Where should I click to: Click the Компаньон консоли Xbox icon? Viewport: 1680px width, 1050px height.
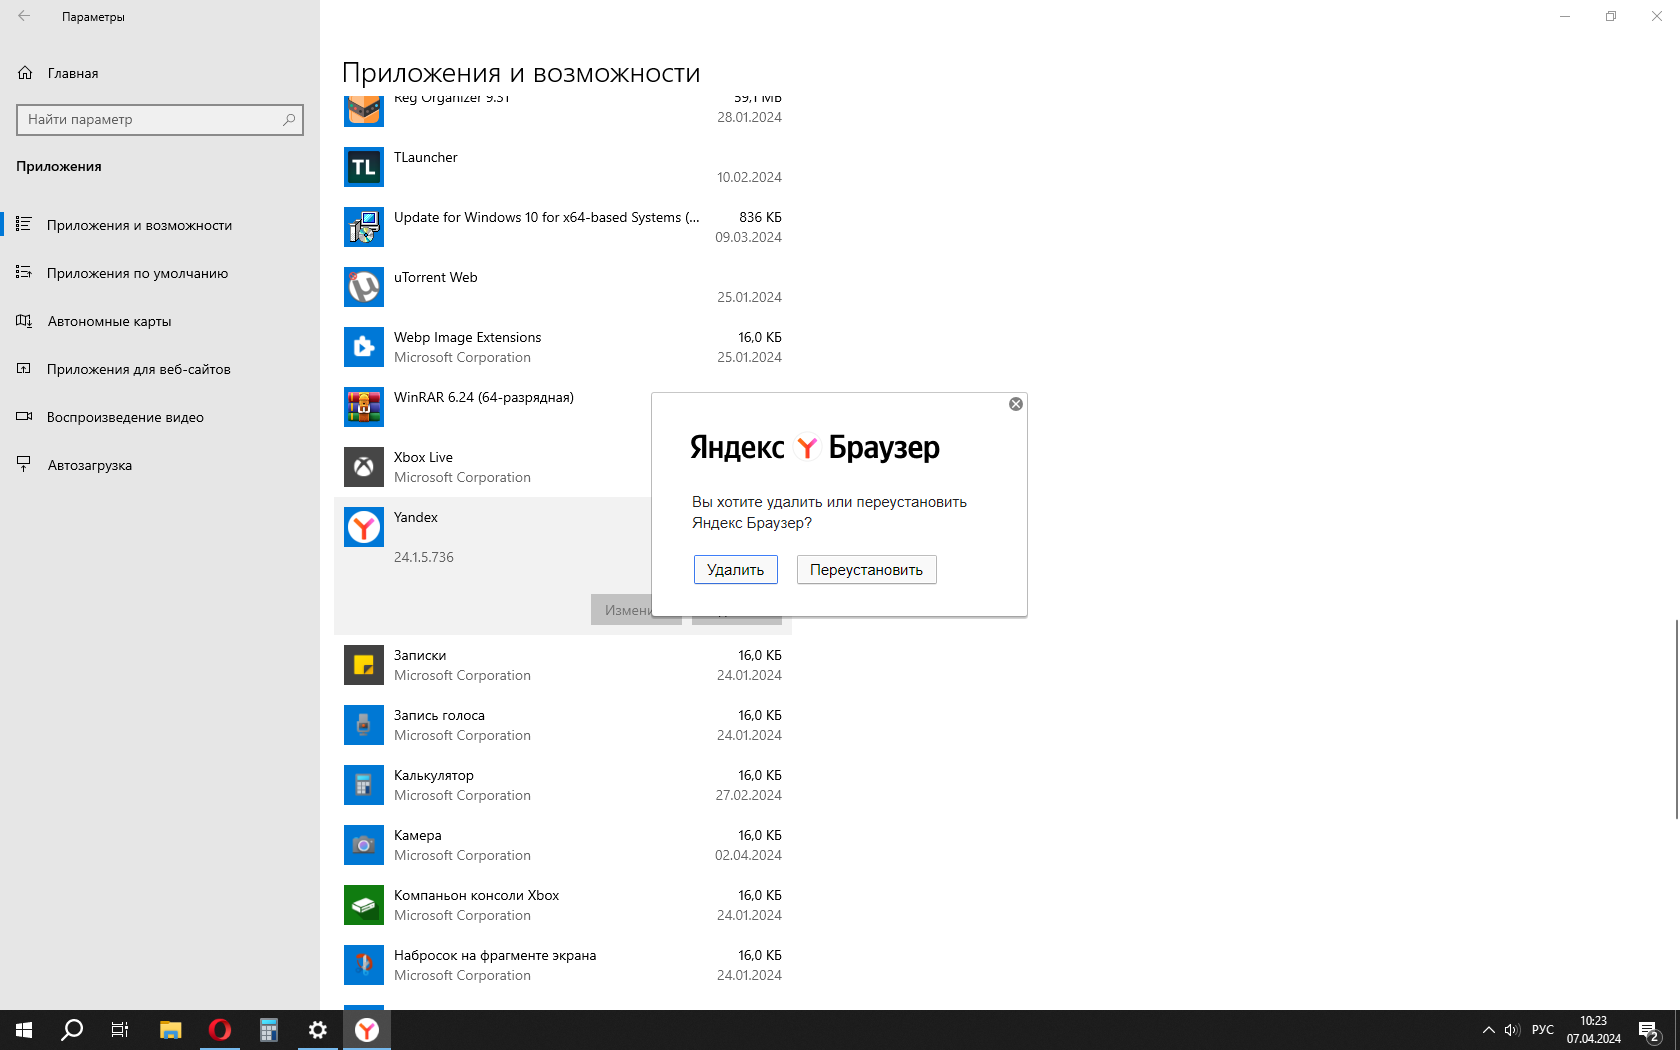364,905
